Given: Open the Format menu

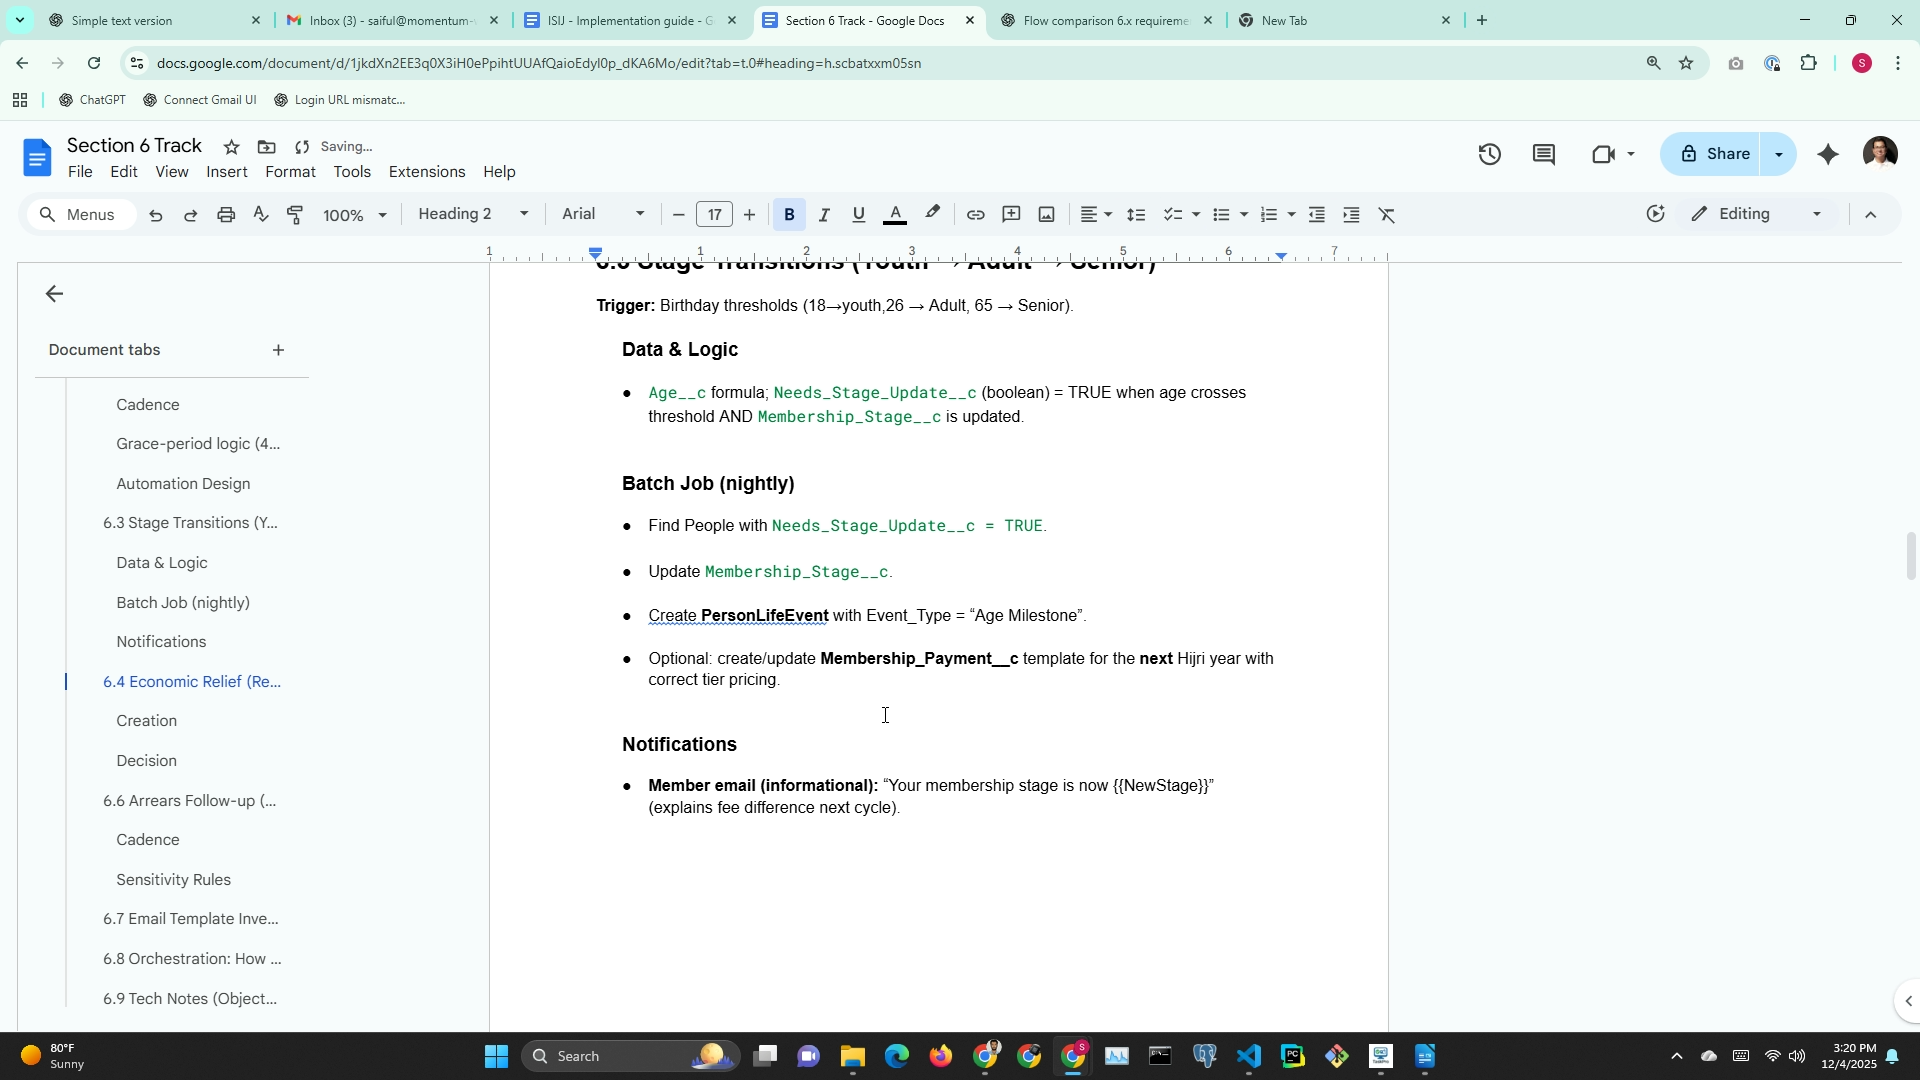Looking at the screenshot, I should (x=290, y=172).
